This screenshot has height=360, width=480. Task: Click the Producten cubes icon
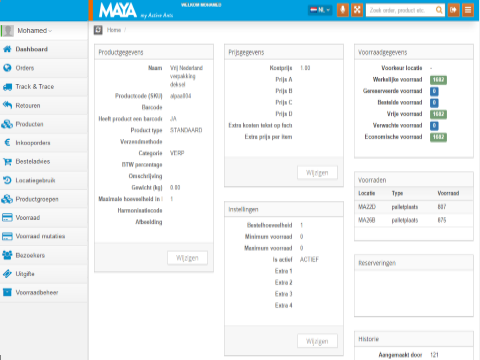tap(7, 124)
